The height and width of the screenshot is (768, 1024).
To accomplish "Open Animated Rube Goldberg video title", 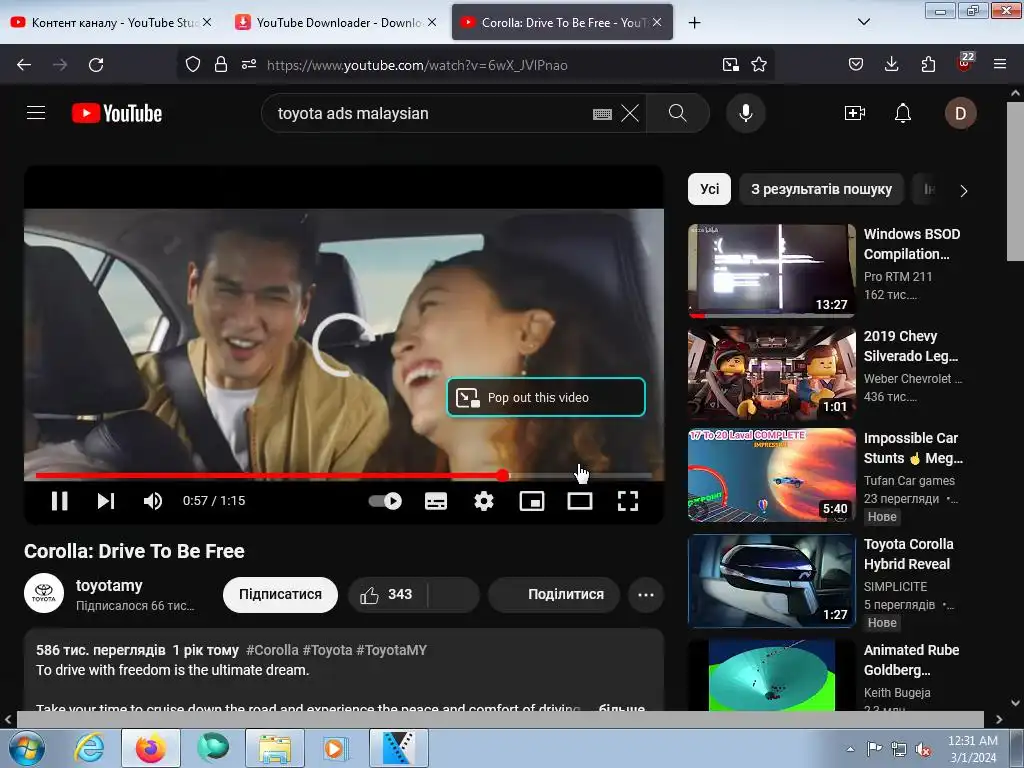I will (911, 660).
